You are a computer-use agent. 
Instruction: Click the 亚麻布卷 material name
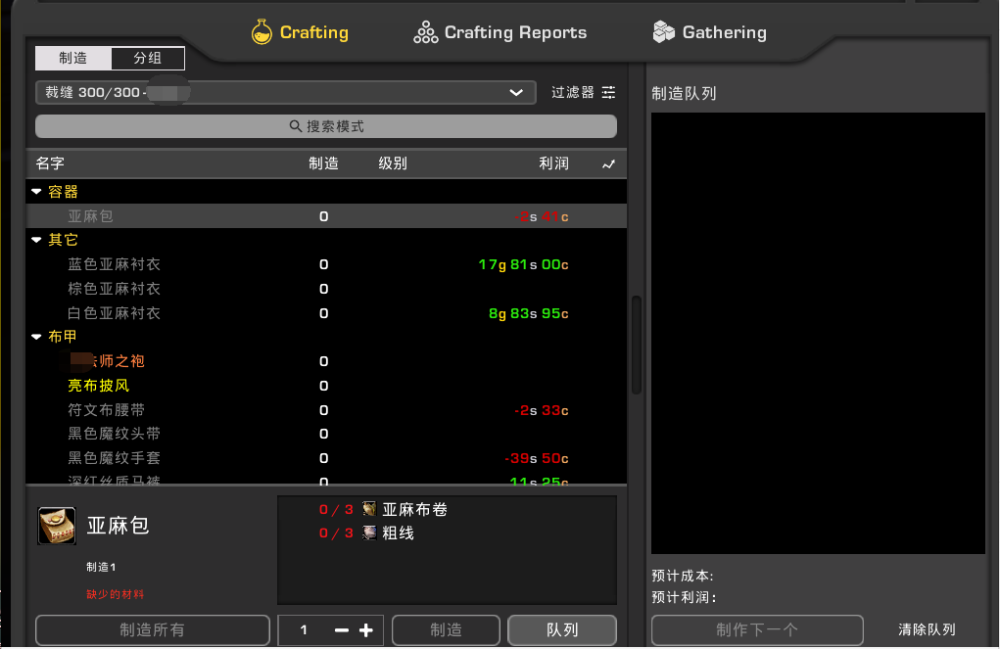pos(415,509)
